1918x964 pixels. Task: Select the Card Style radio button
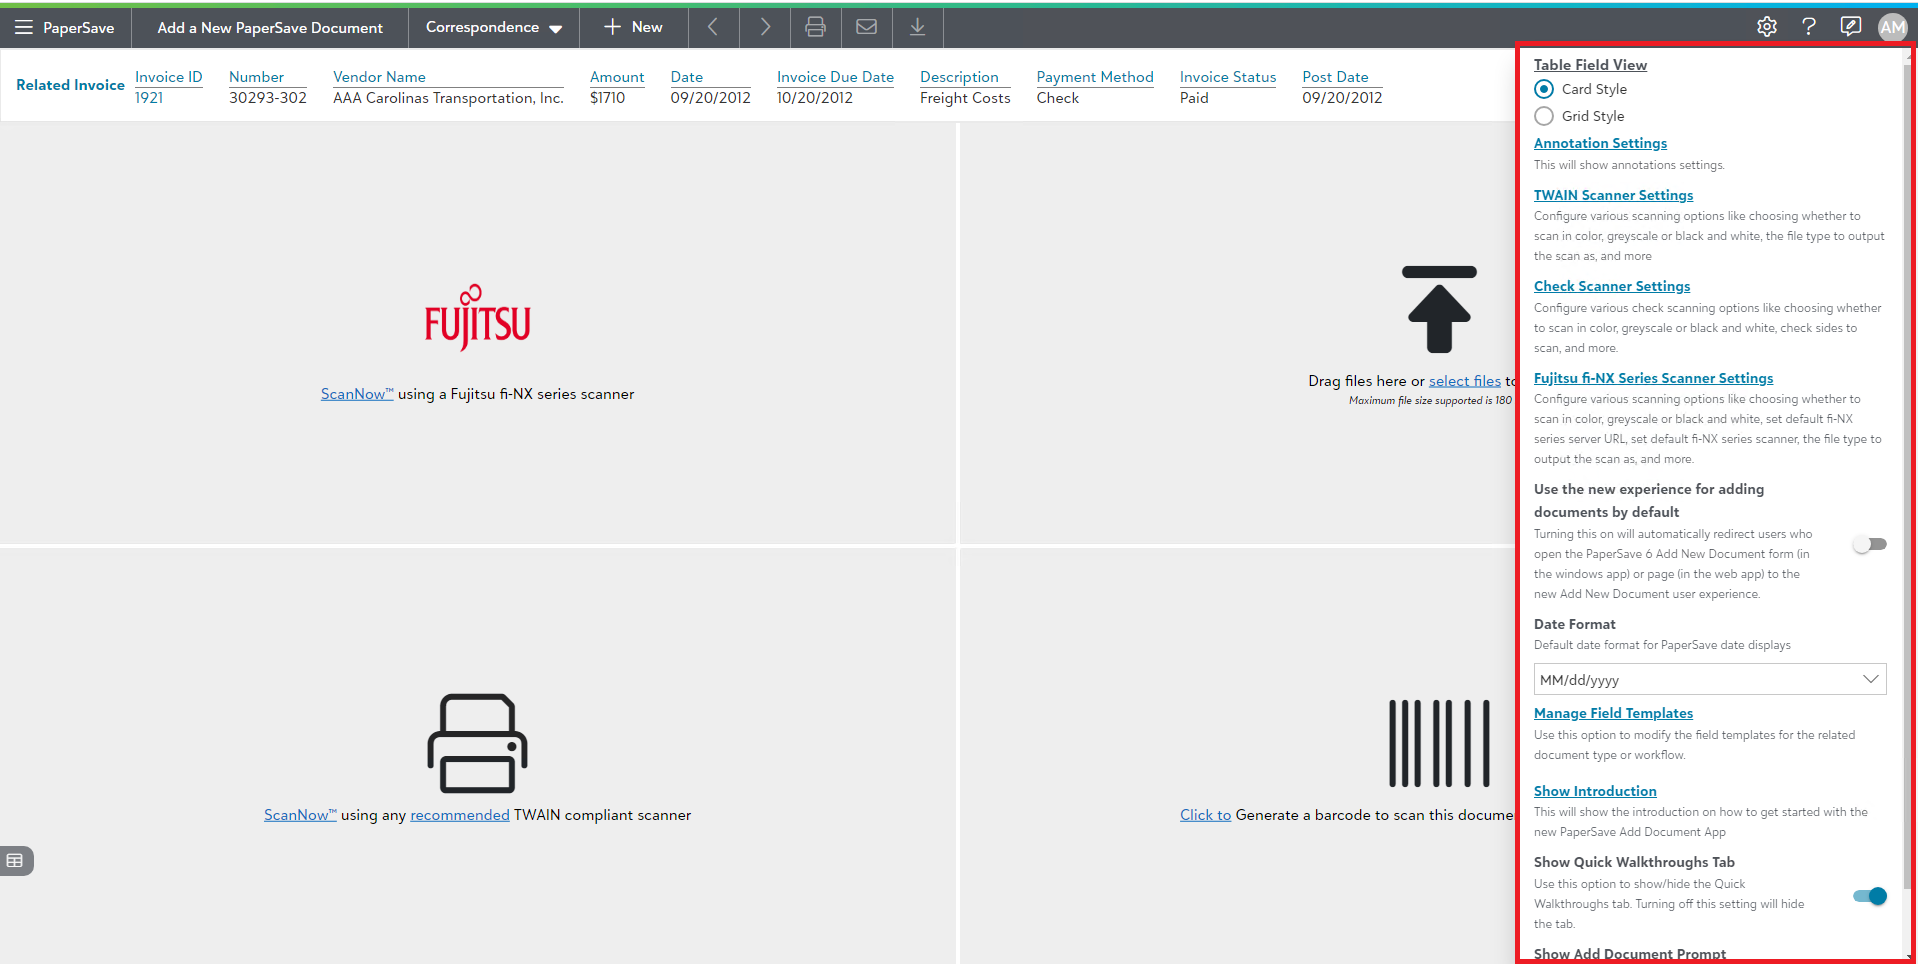click(1544, 89)
